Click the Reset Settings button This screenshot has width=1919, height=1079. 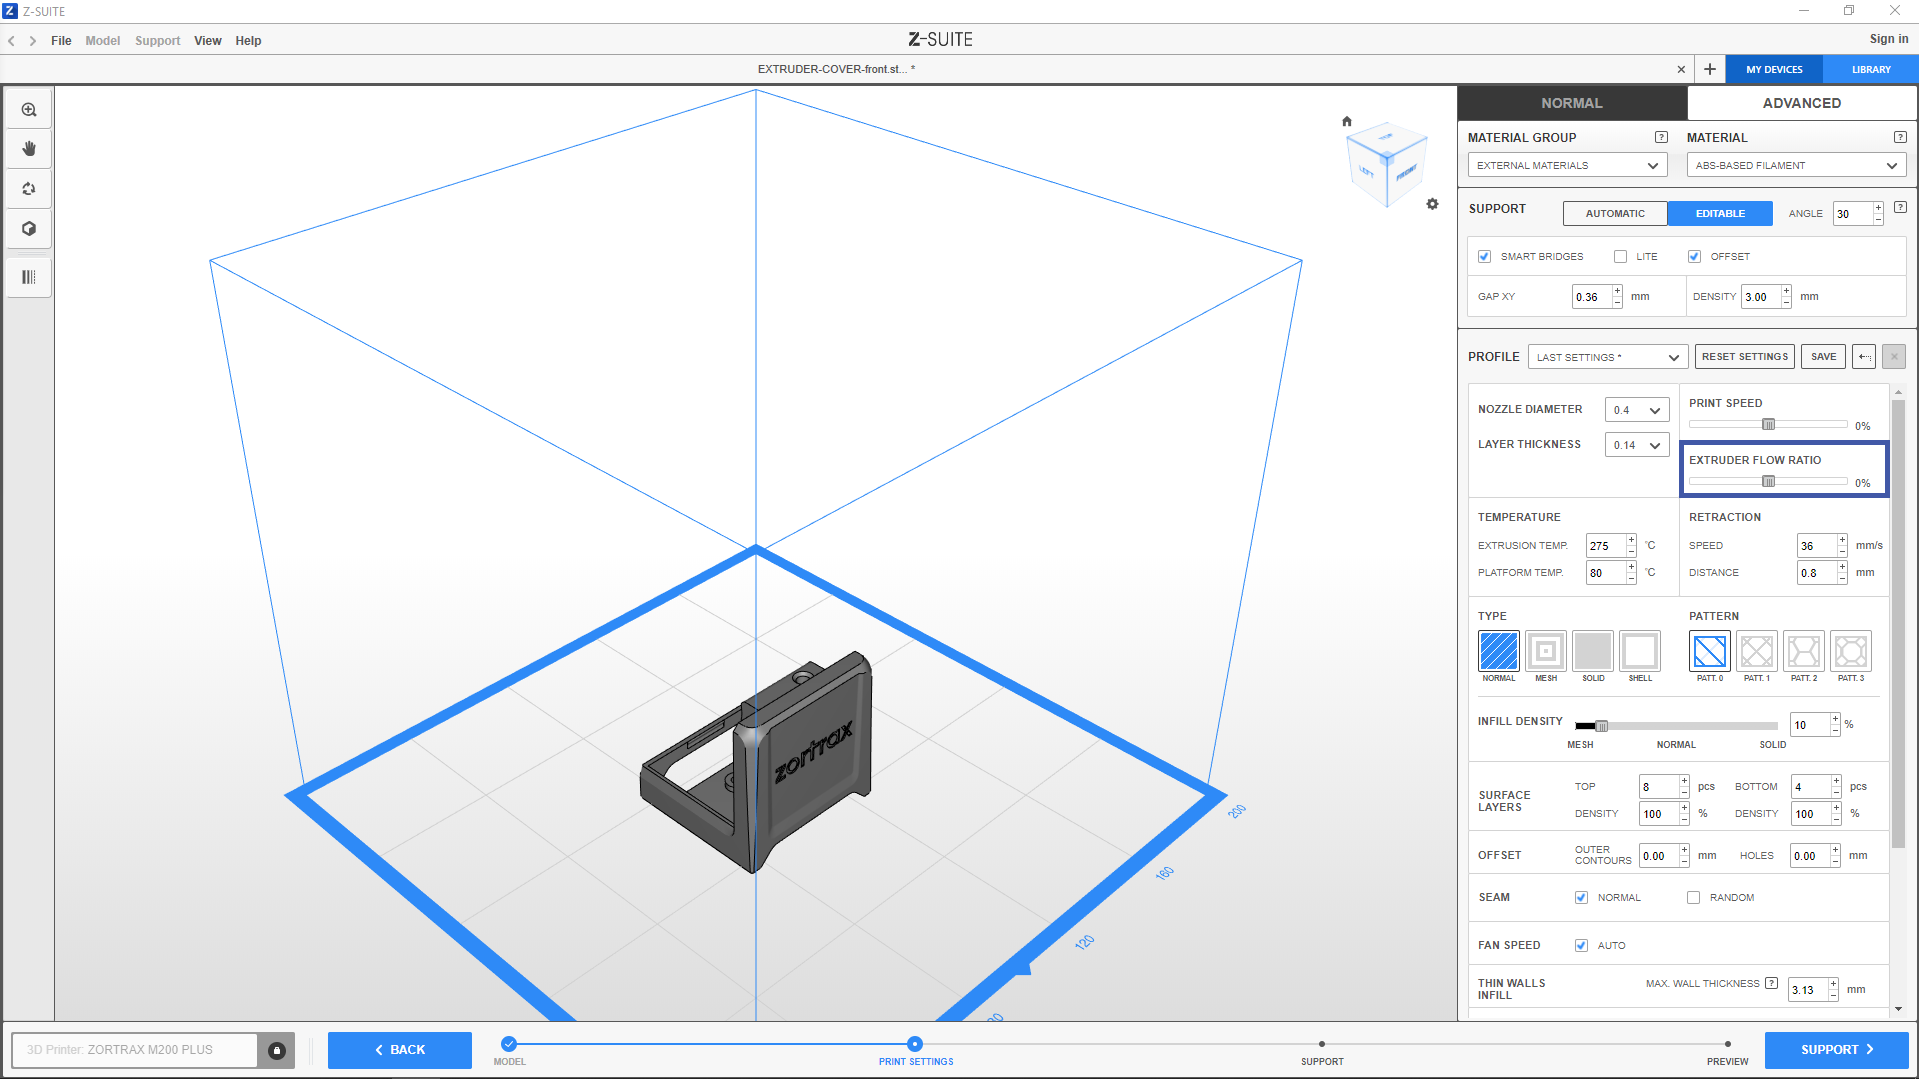coord(1744,357)
